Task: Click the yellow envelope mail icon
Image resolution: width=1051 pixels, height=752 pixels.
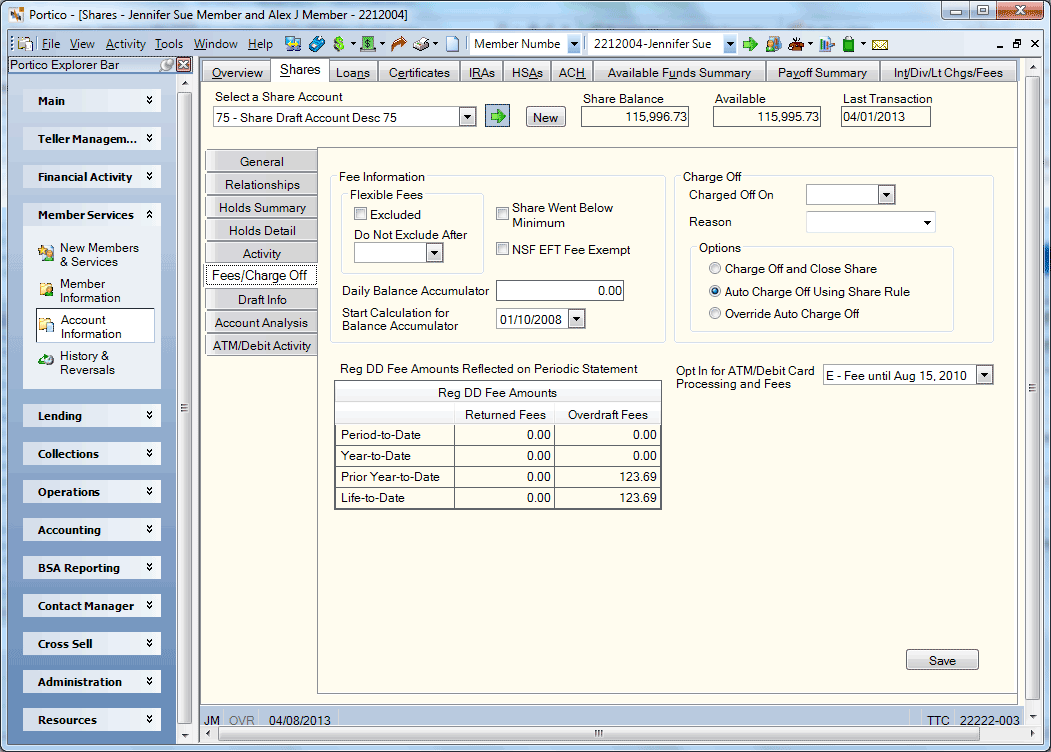Action: point(880,45)
